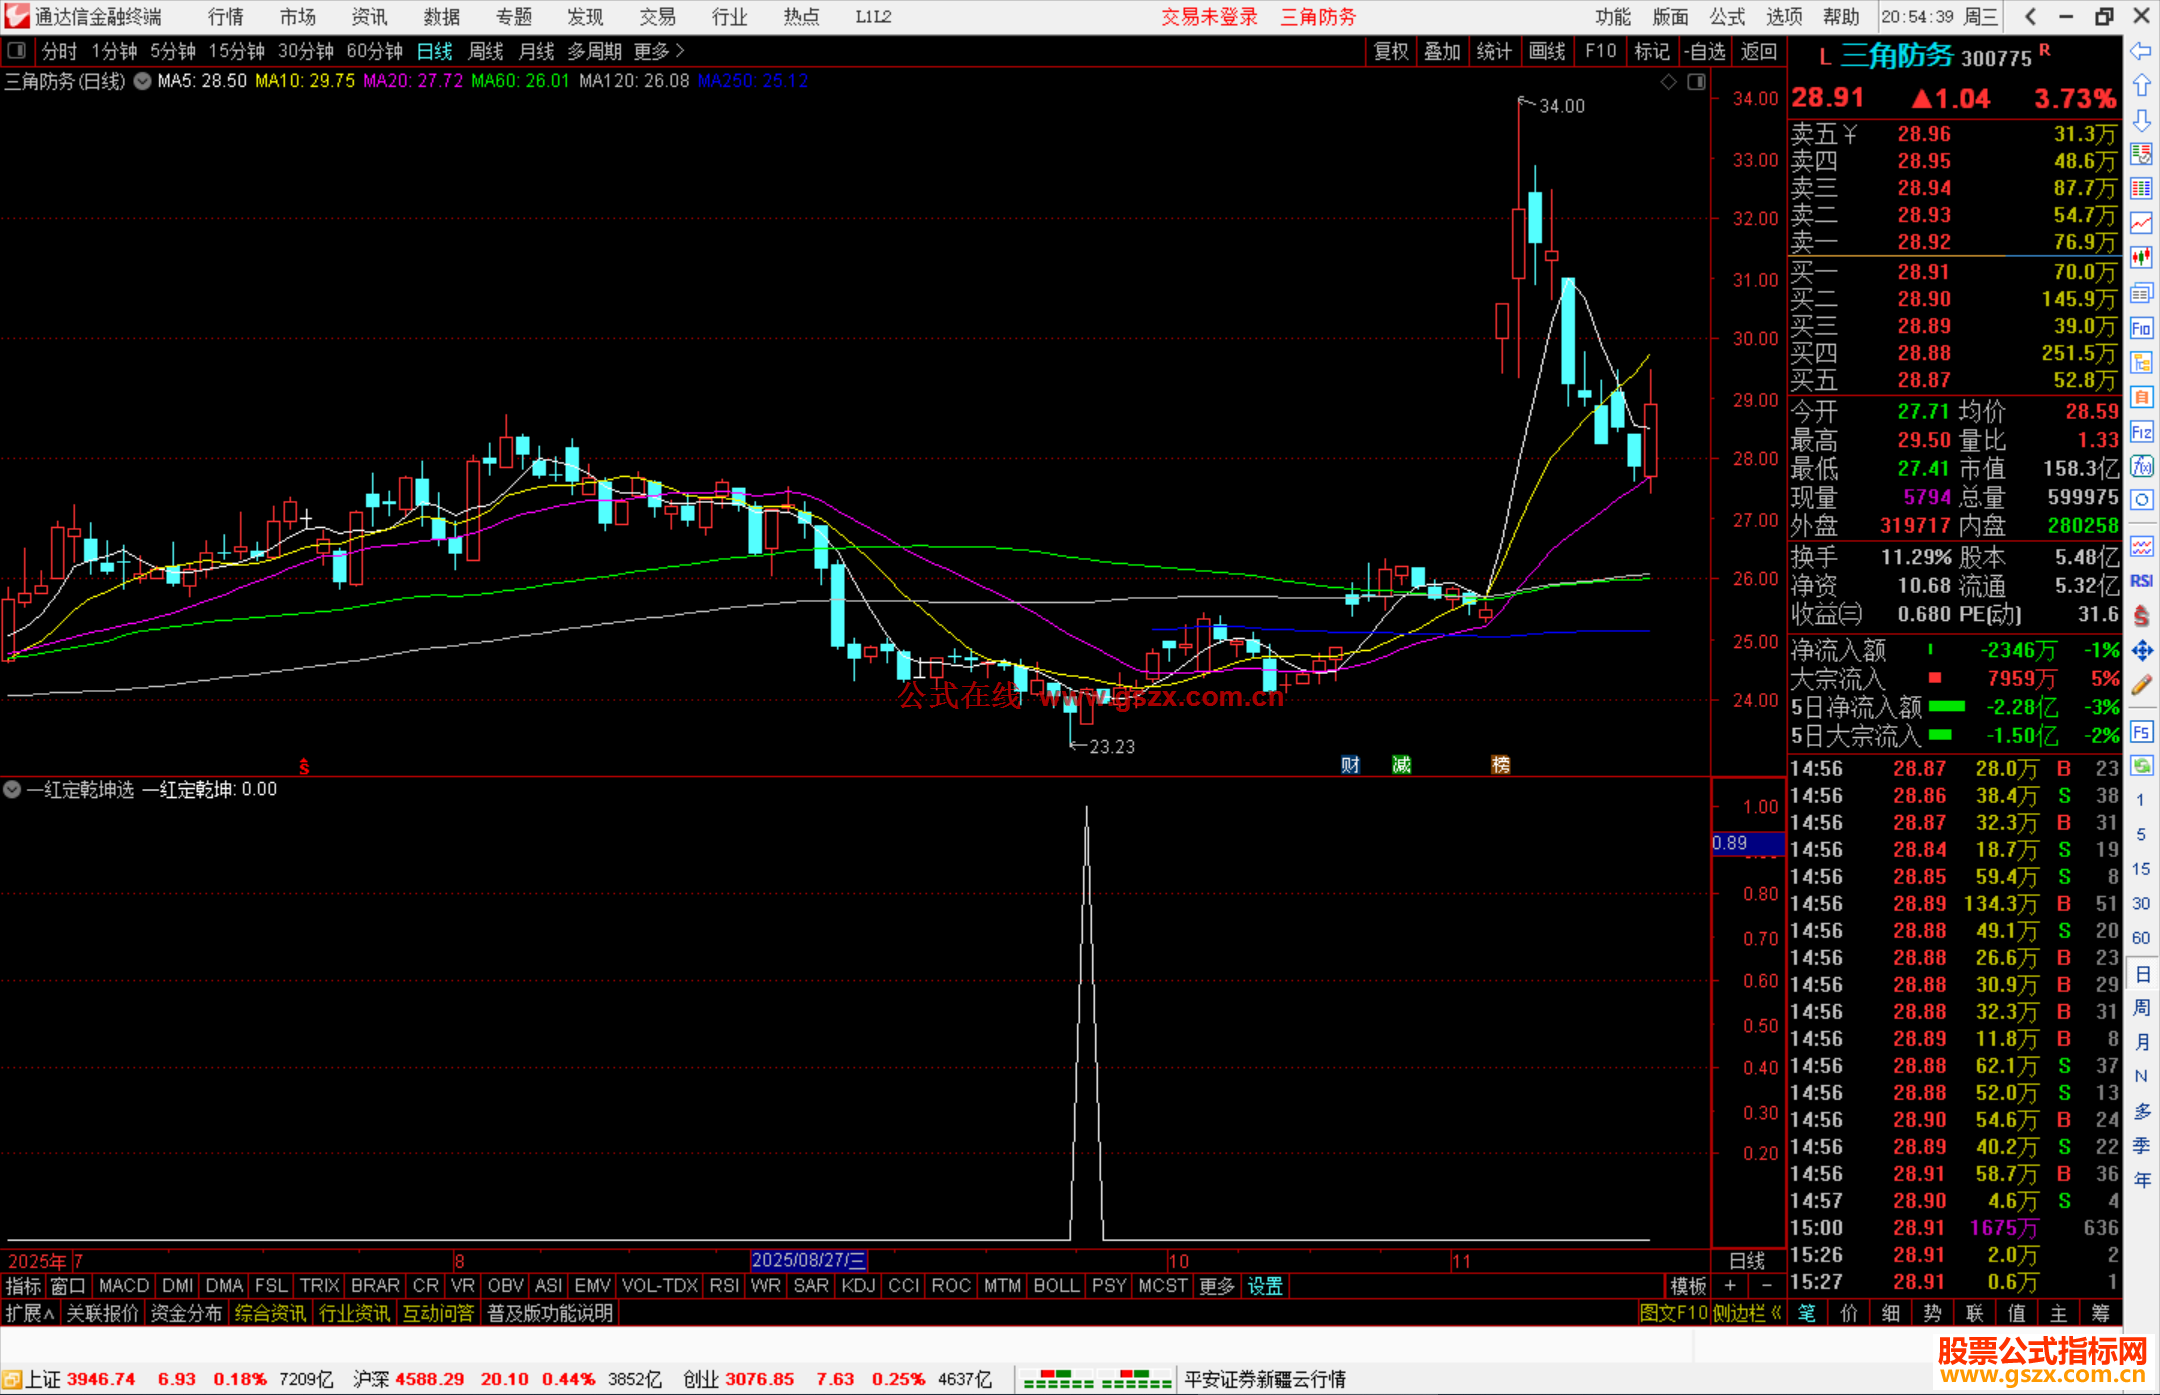The height and width of the screenshot is (1395, 2160).
Task: Click the f(x) formula icon in sidebar
Action: point(2141,467)
